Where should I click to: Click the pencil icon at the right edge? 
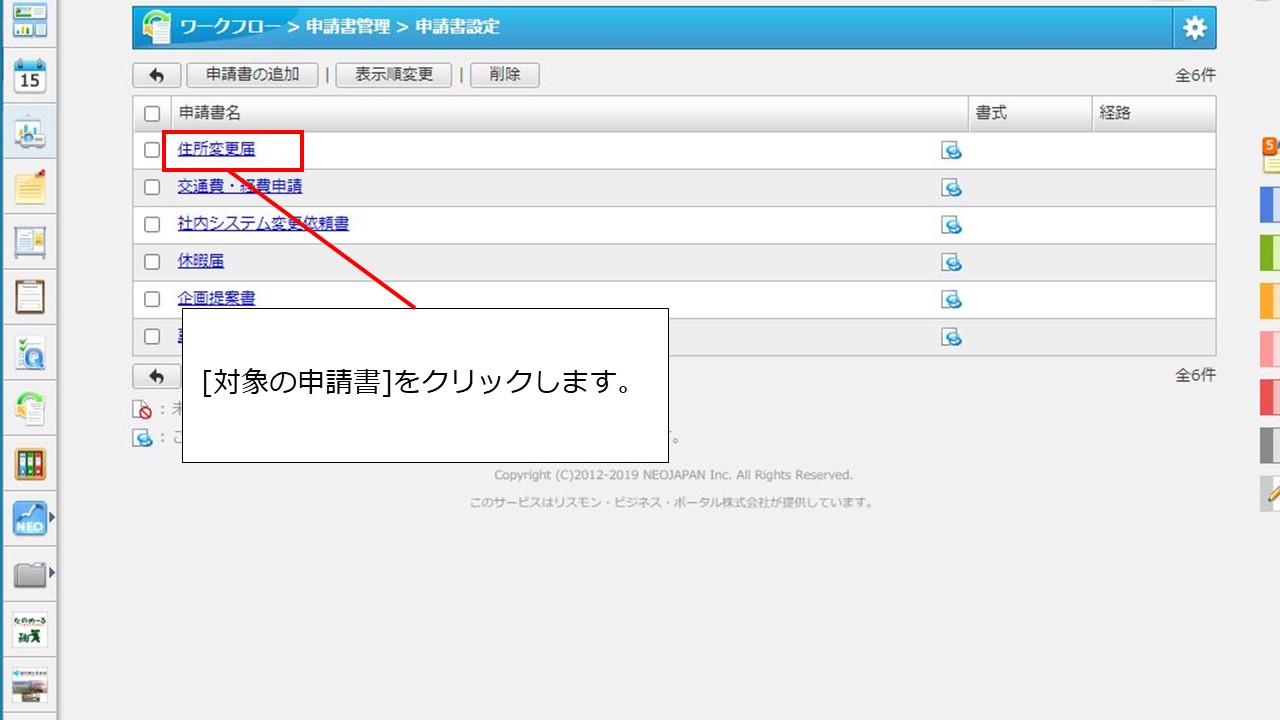(x=1272, y=493)
